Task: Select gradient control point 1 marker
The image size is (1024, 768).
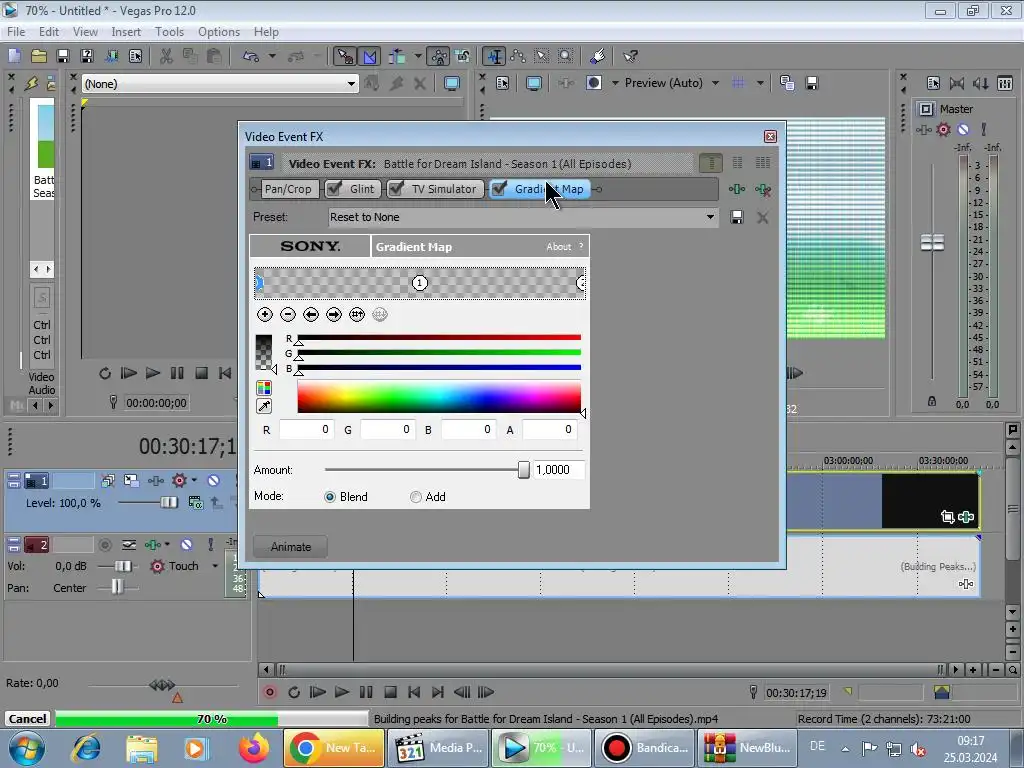Action: (420, 283)
